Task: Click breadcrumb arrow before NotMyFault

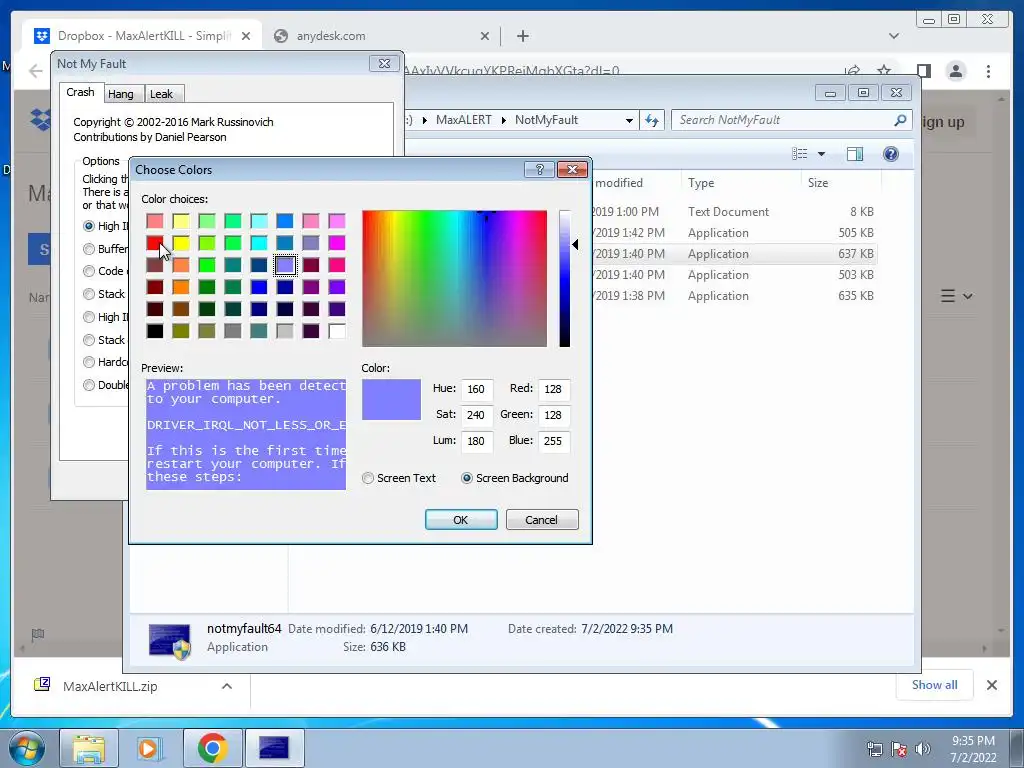Action: (x=504, y=120)
